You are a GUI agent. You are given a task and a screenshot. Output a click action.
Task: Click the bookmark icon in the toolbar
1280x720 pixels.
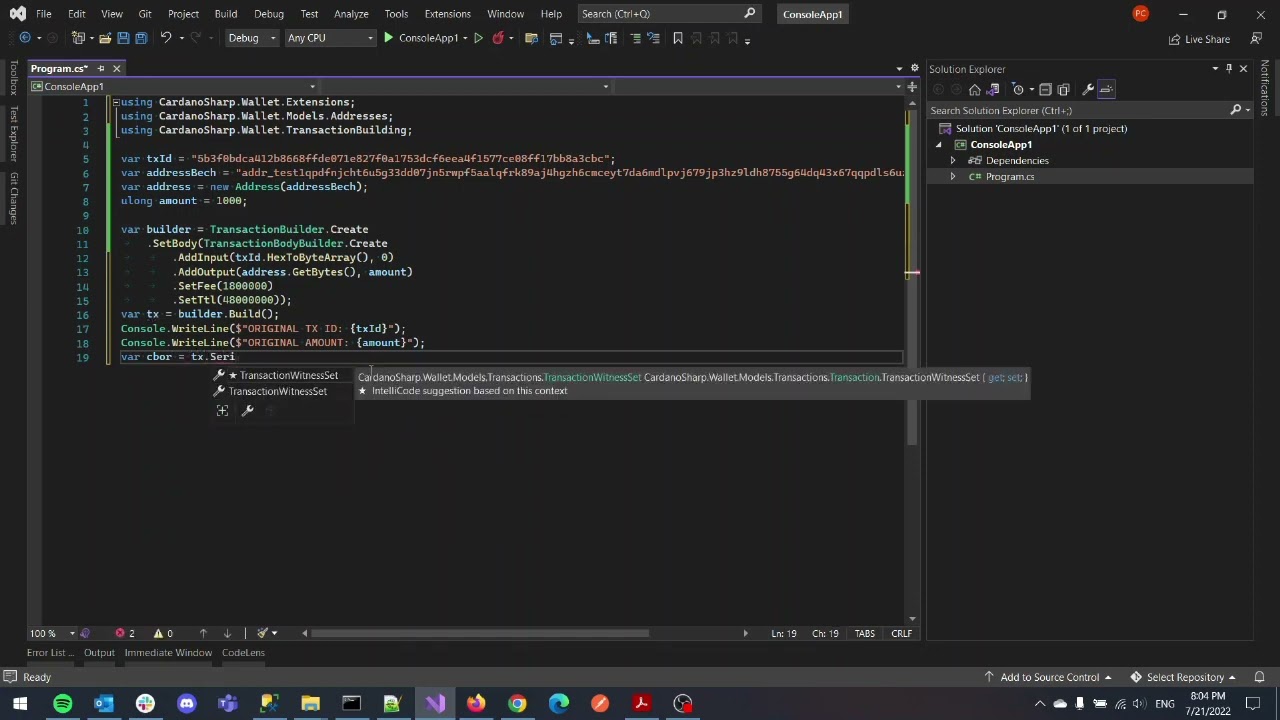tap(678, 38)
